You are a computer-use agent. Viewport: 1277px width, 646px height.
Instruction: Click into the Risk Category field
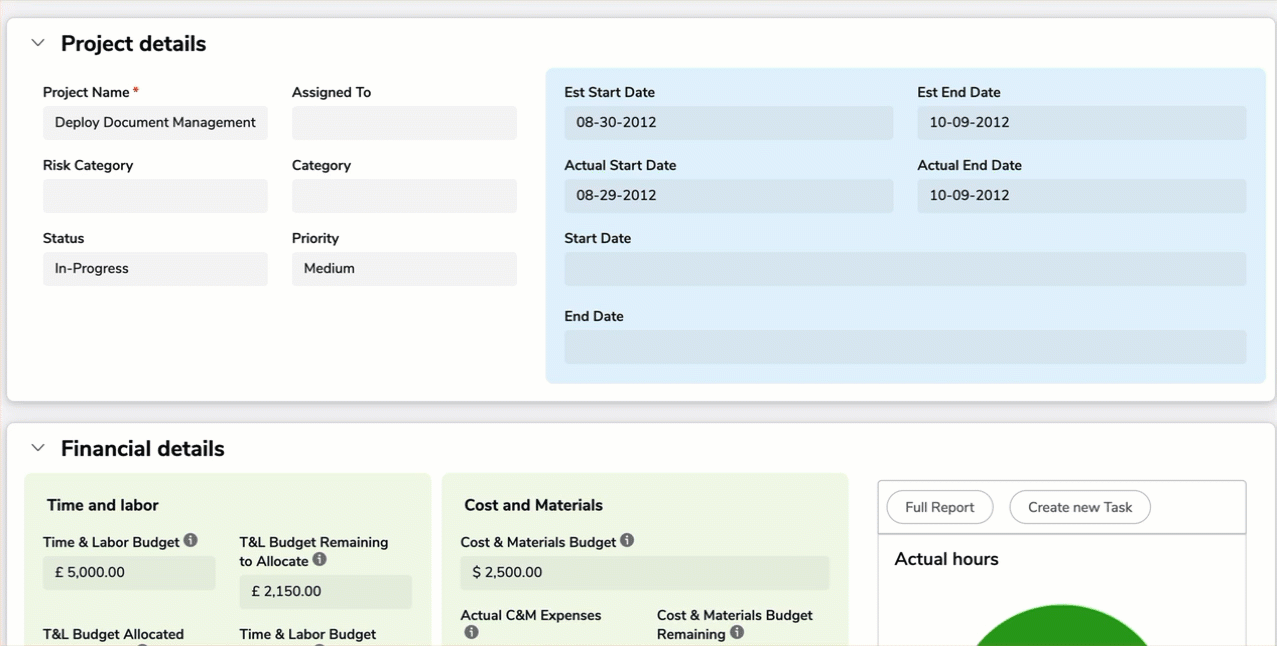pos(155,196)
